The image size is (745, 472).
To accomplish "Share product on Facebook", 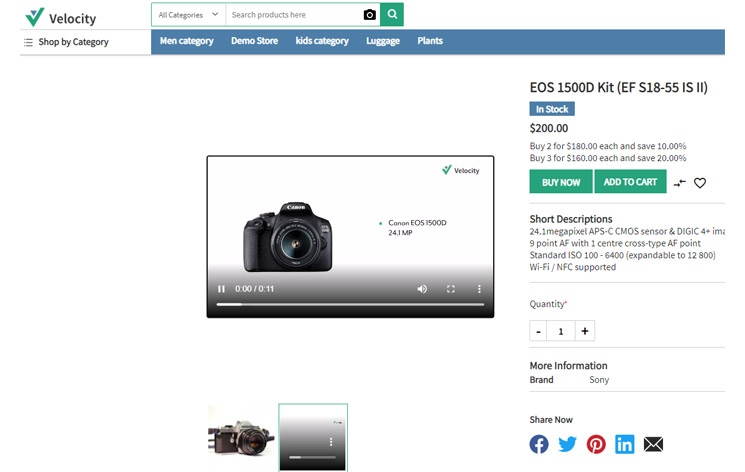I will click(539, 444).
